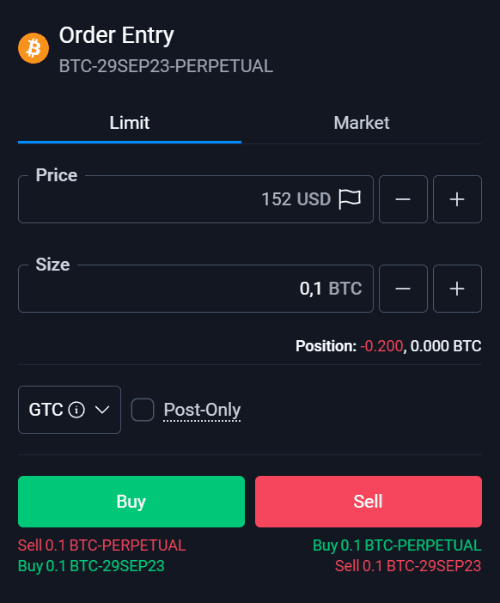This screenshot has height=603, width=500.
Task: Click the red -0.200 position value
Action: point(382,346)
